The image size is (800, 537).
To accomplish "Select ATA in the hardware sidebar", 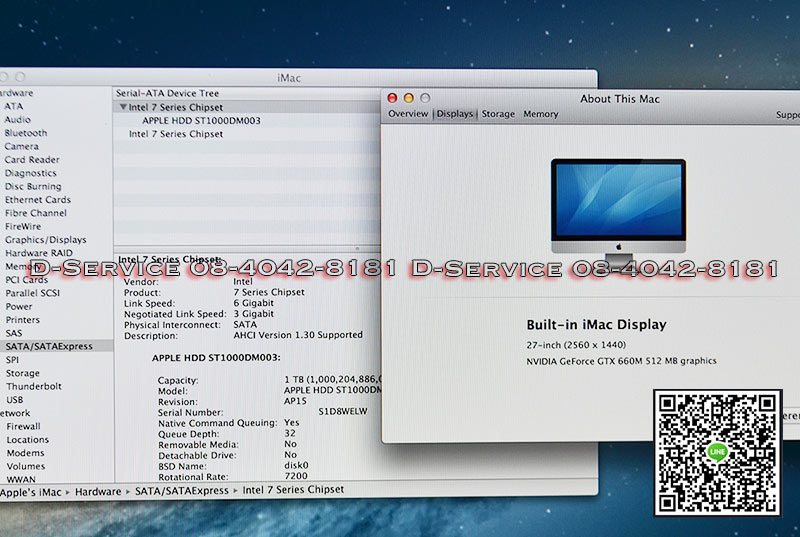I will 14,106.
